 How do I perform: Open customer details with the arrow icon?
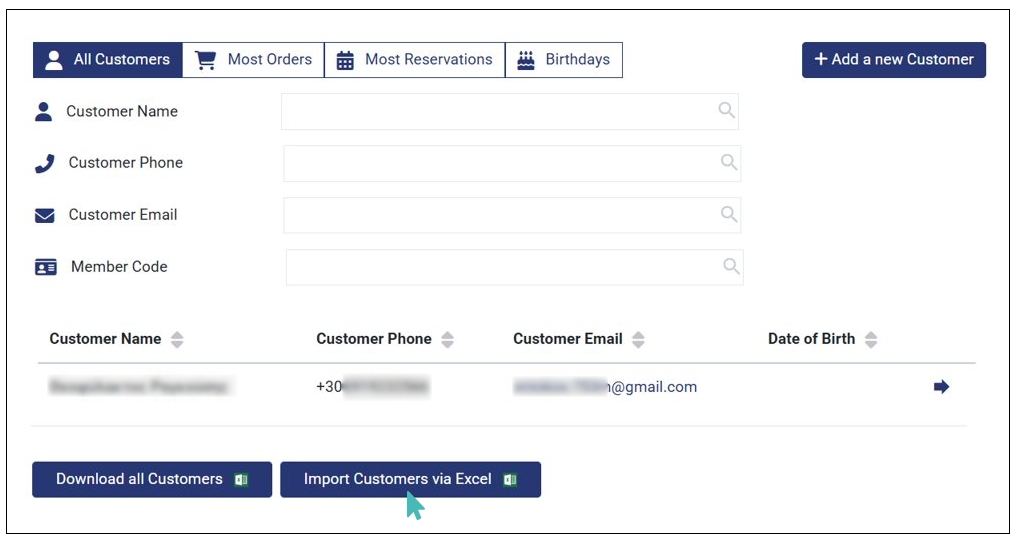[941, 387]
